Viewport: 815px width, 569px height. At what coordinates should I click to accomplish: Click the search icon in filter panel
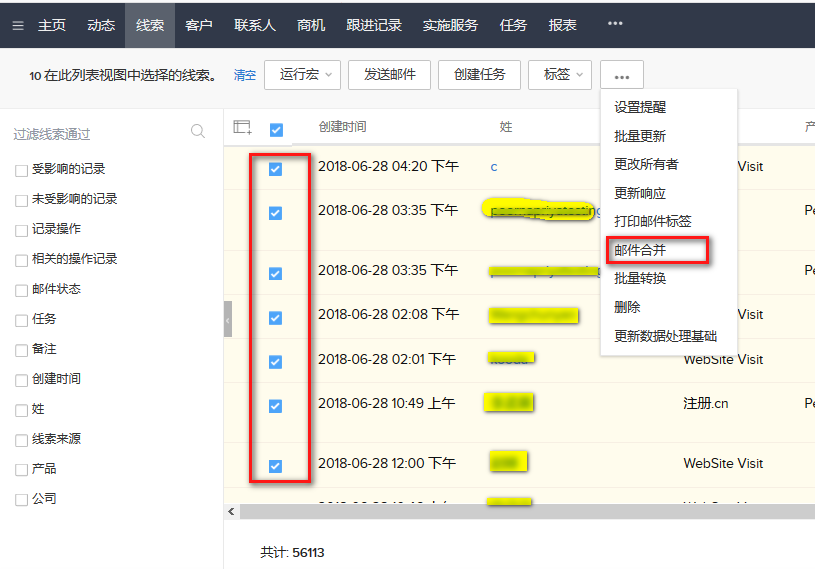click(198, 132)
